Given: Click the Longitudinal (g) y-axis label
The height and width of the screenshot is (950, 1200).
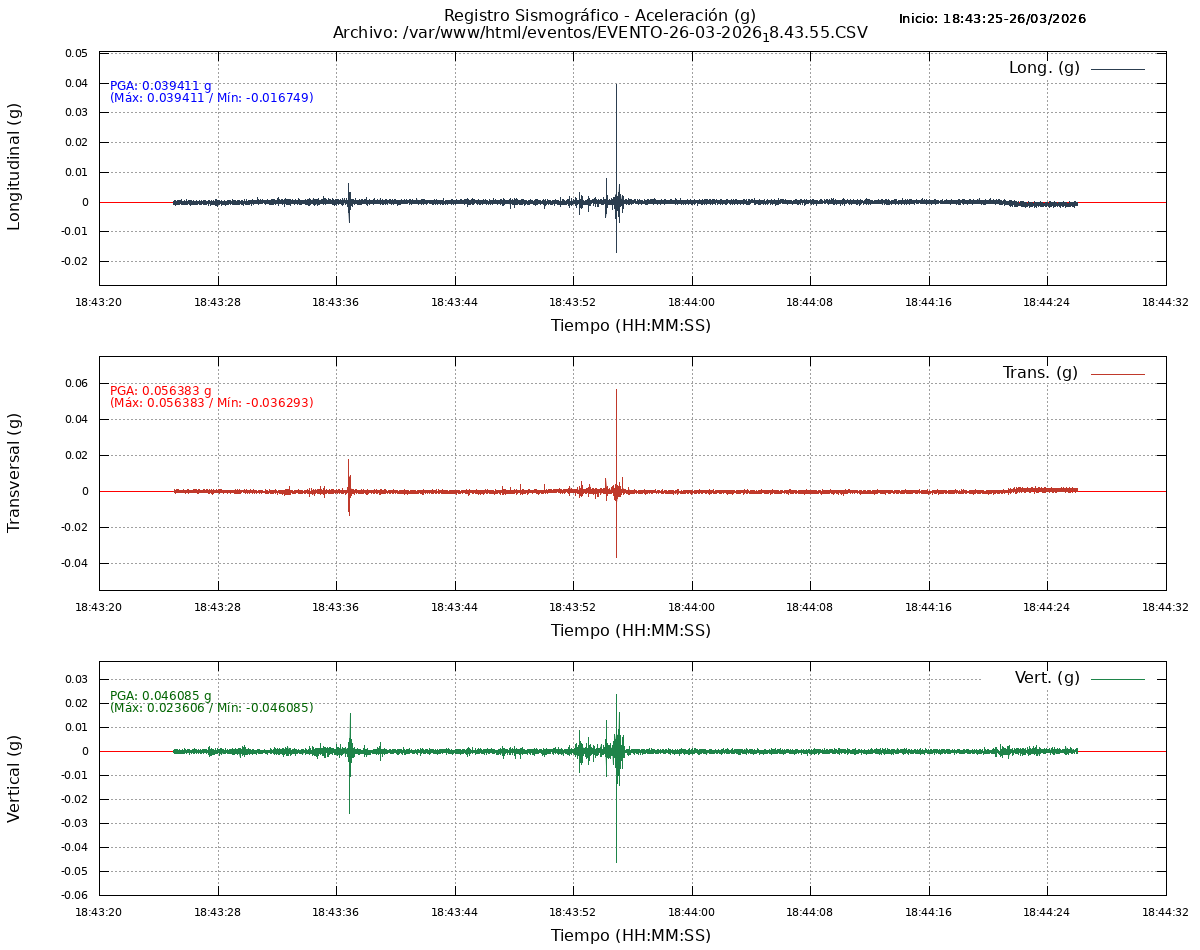Looking at the screenshot, I should (14, 166).
